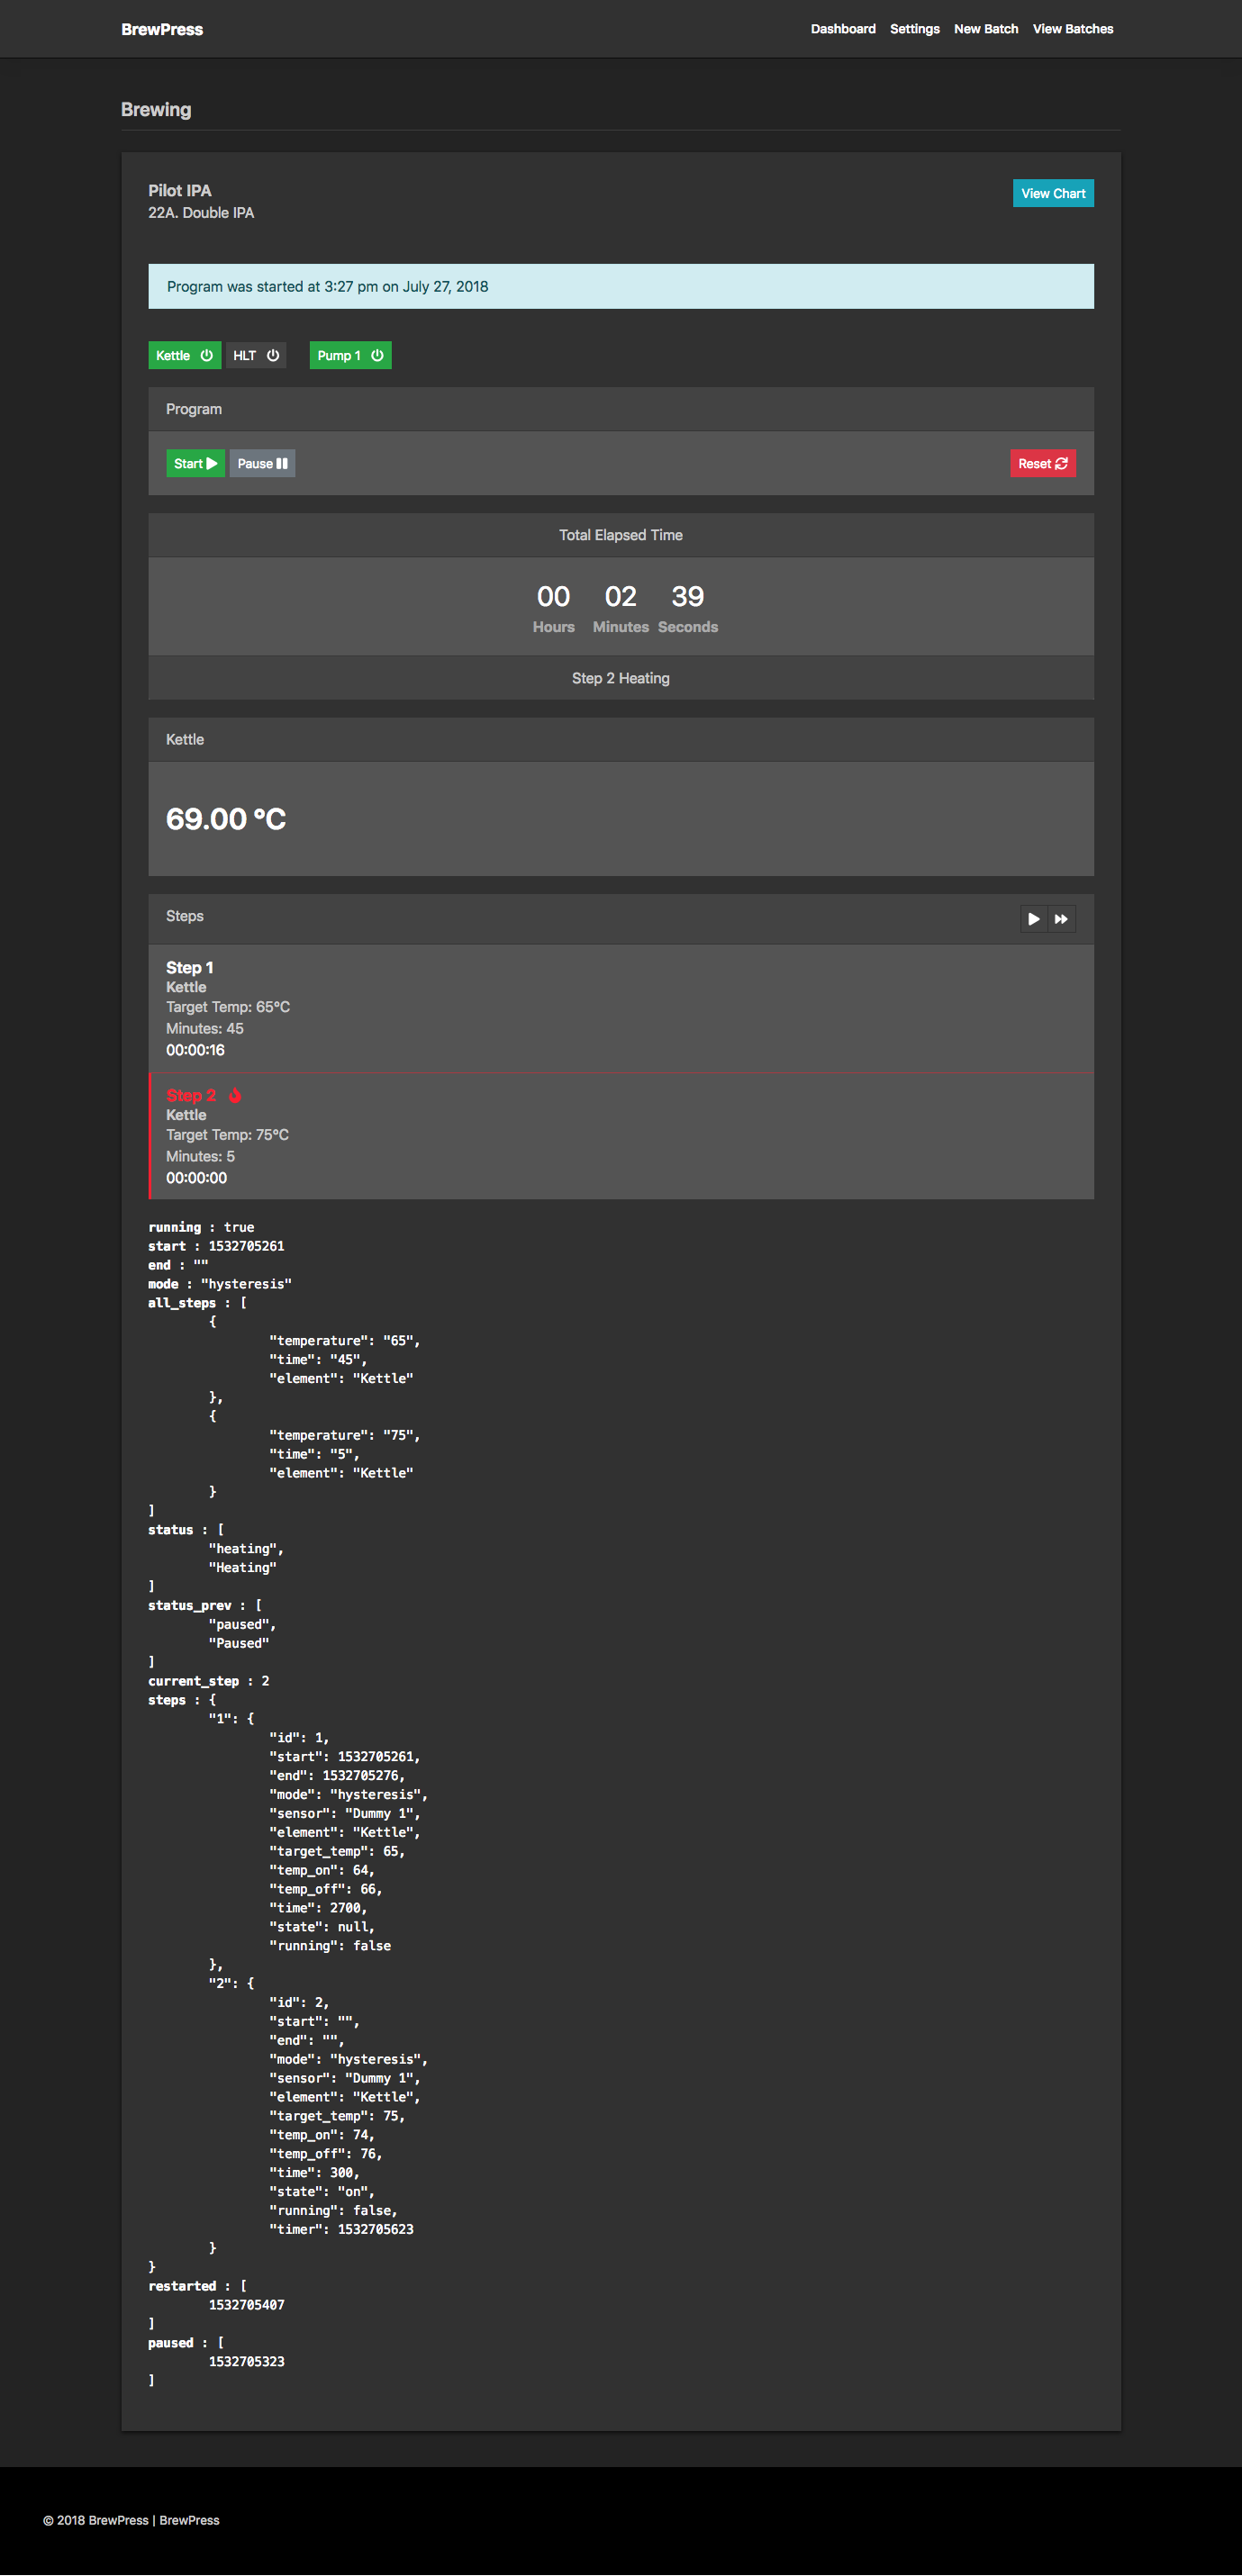The width and height of the screenshot is (1242, 2576).
Task: Click the Pilot IPA batch title
Action: (x=180, y=190)
